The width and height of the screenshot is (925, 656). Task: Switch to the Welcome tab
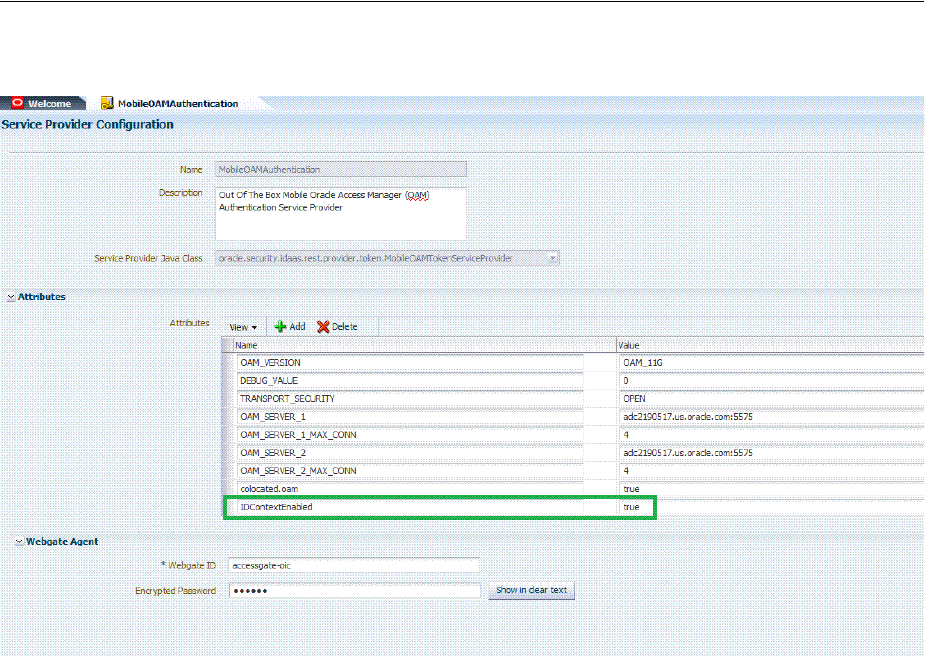point(42,103)
